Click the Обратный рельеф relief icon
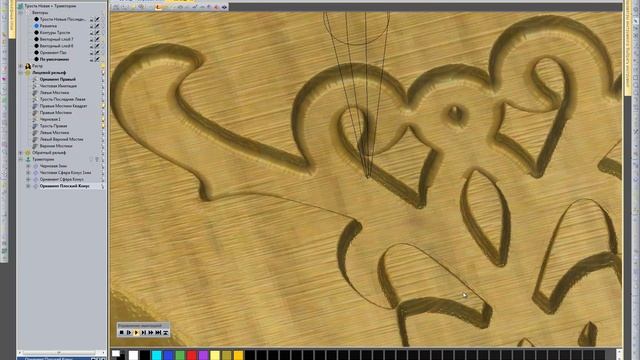The image size is (640, 360). click(28, 152)
